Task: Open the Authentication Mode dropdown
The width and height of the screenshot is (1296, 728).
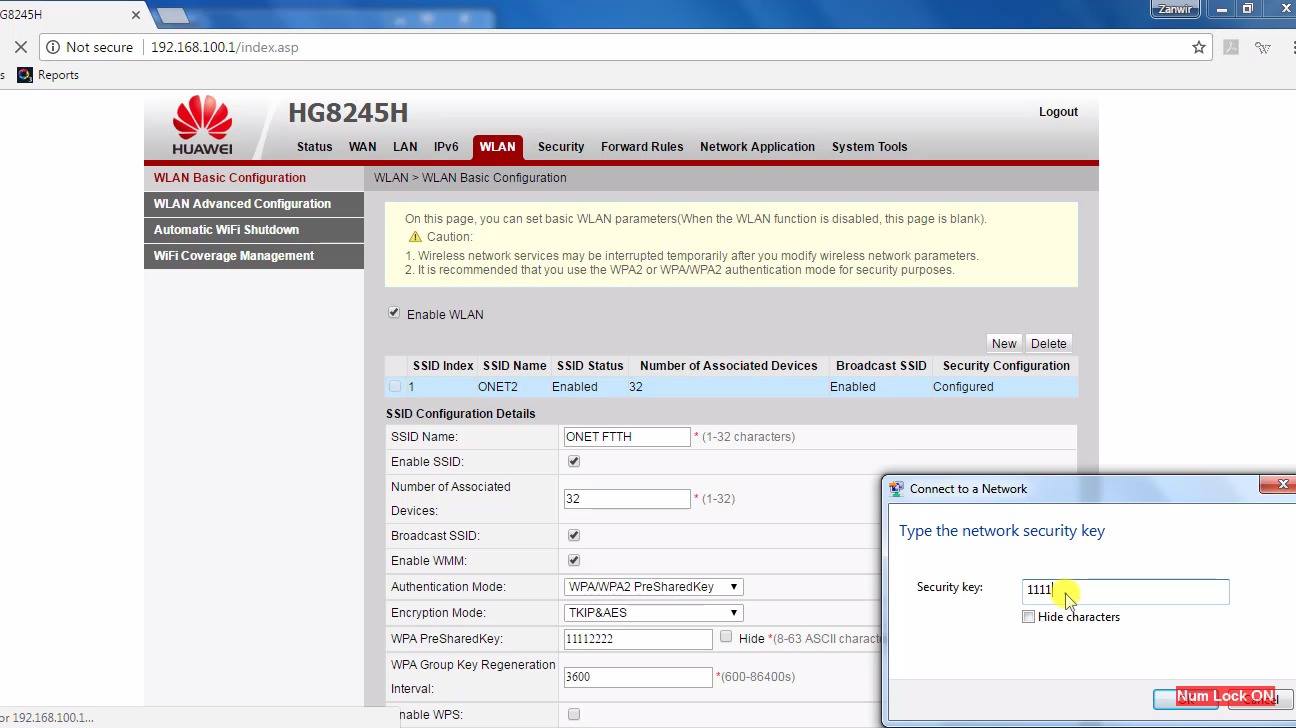Action: point(654,587)
